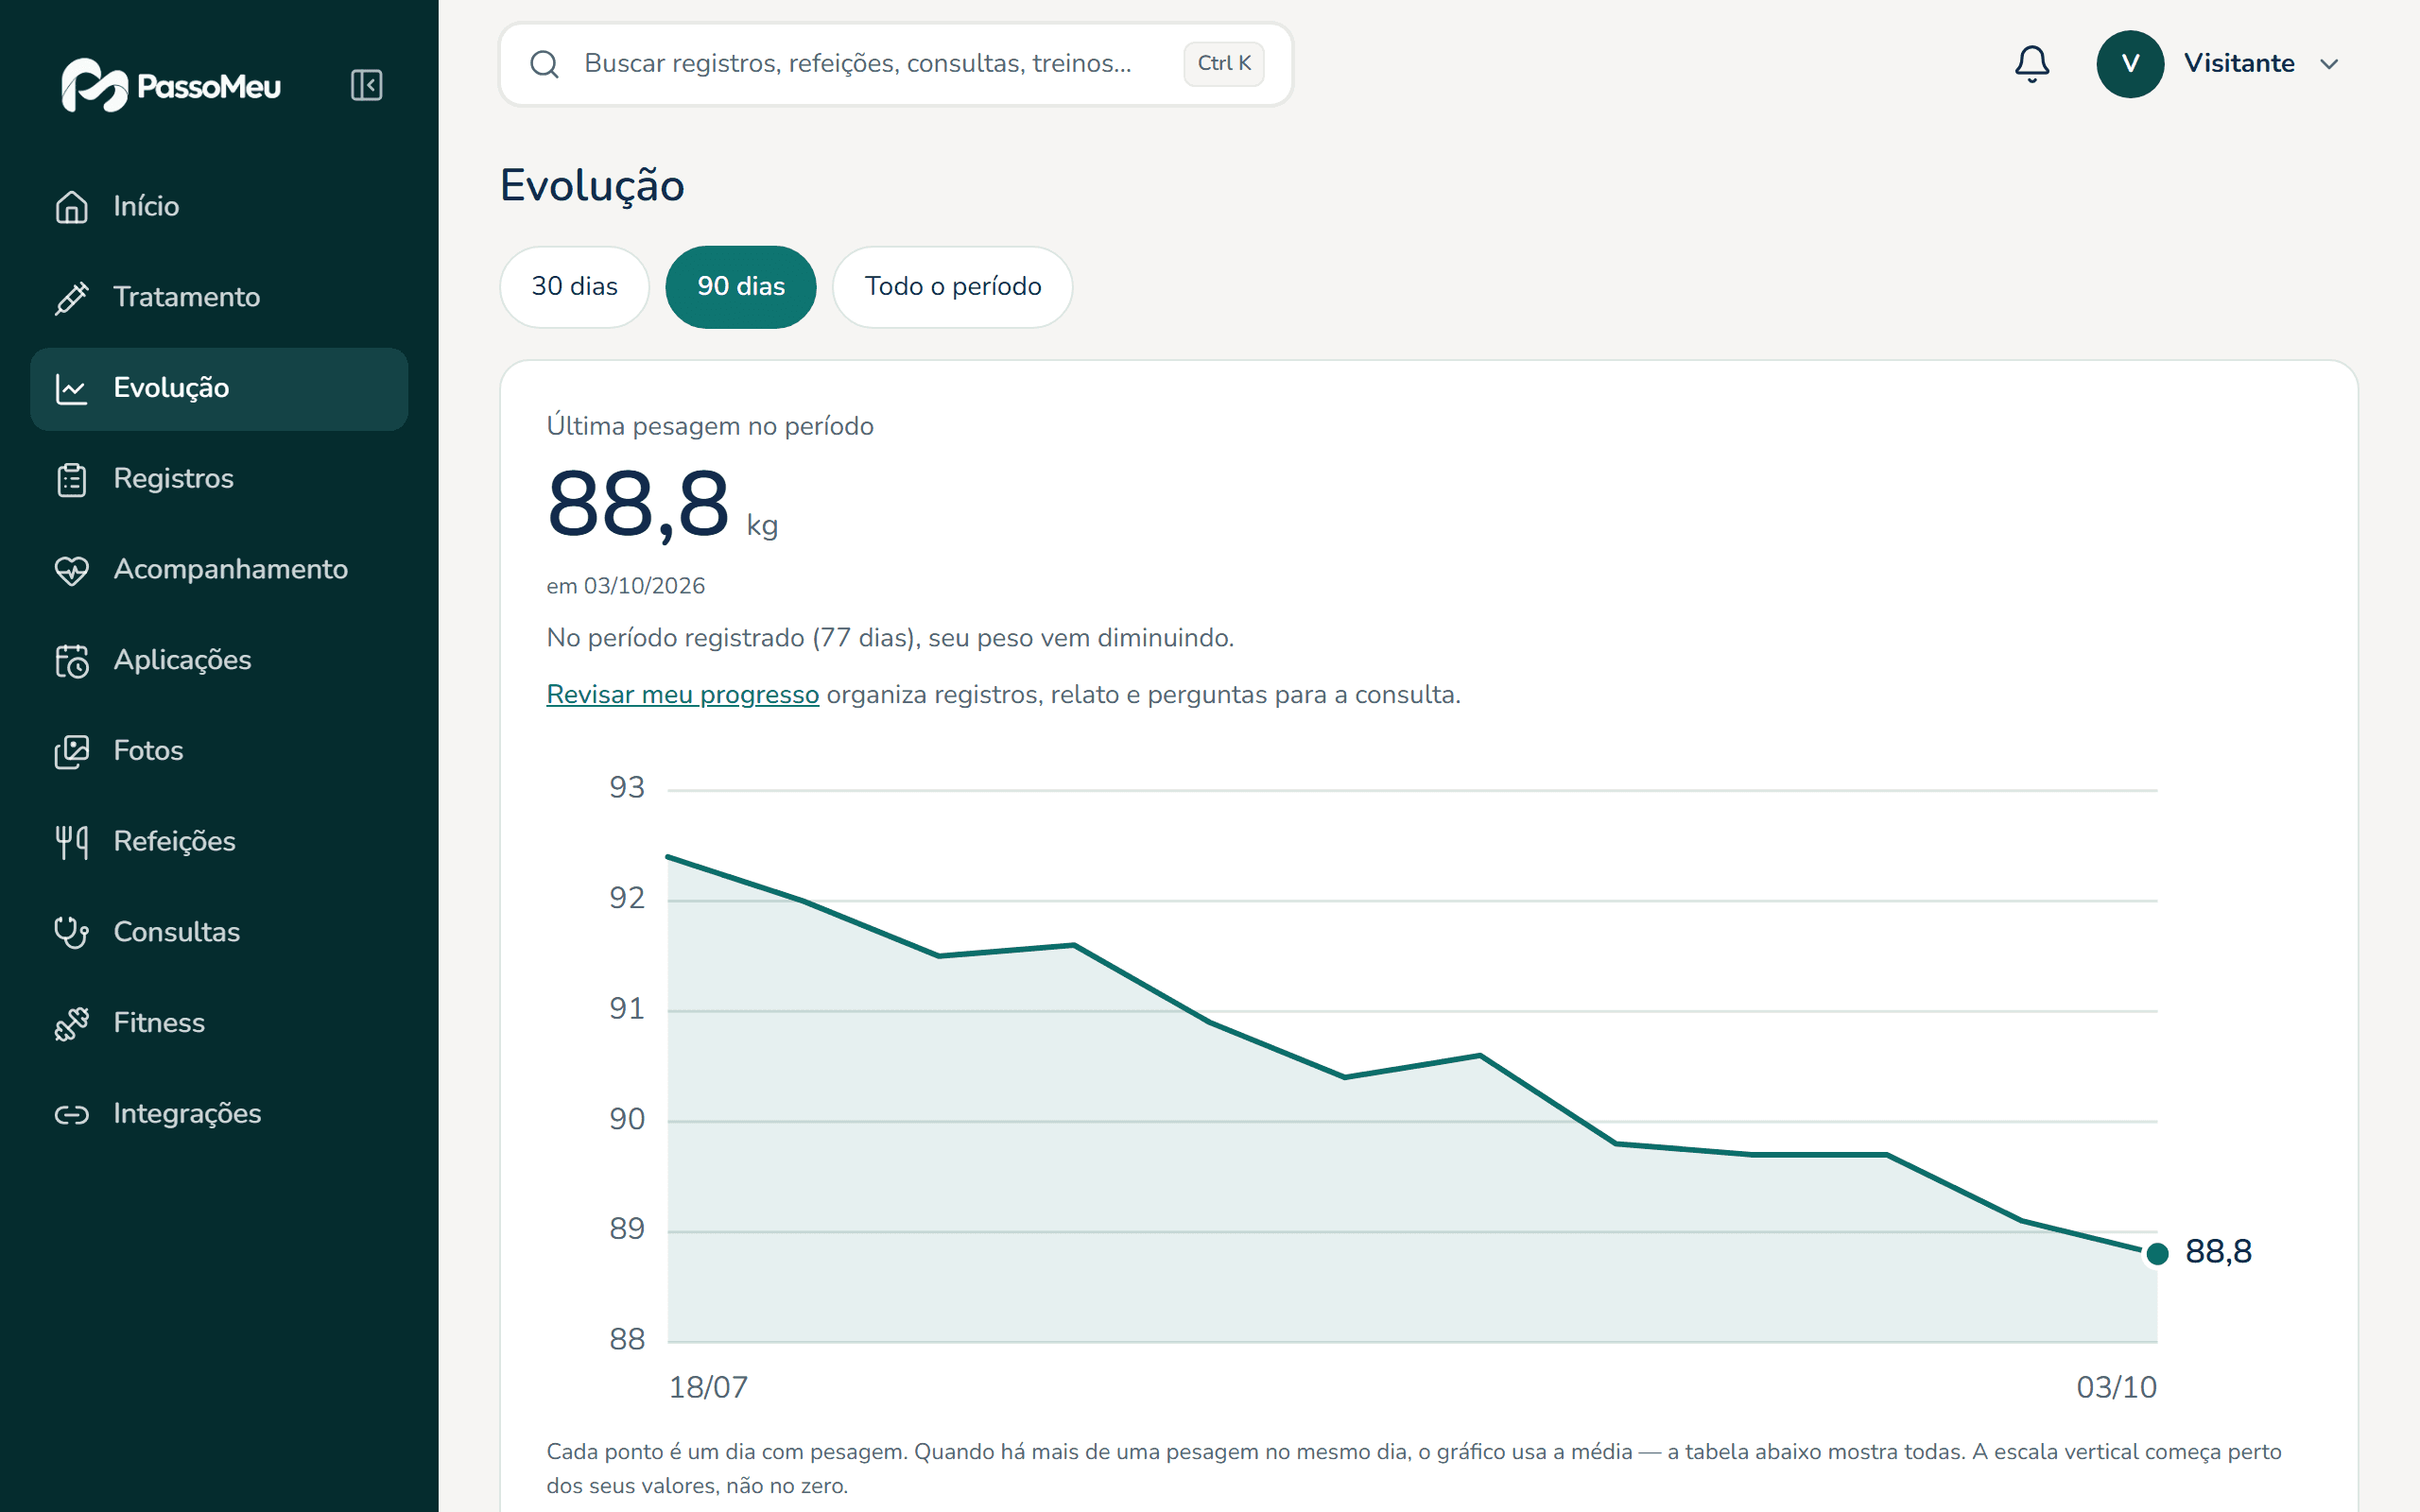Viewport: 2420px width, 1512px height.
Task: Open Consultas section label
Action: tap(177, 932)
